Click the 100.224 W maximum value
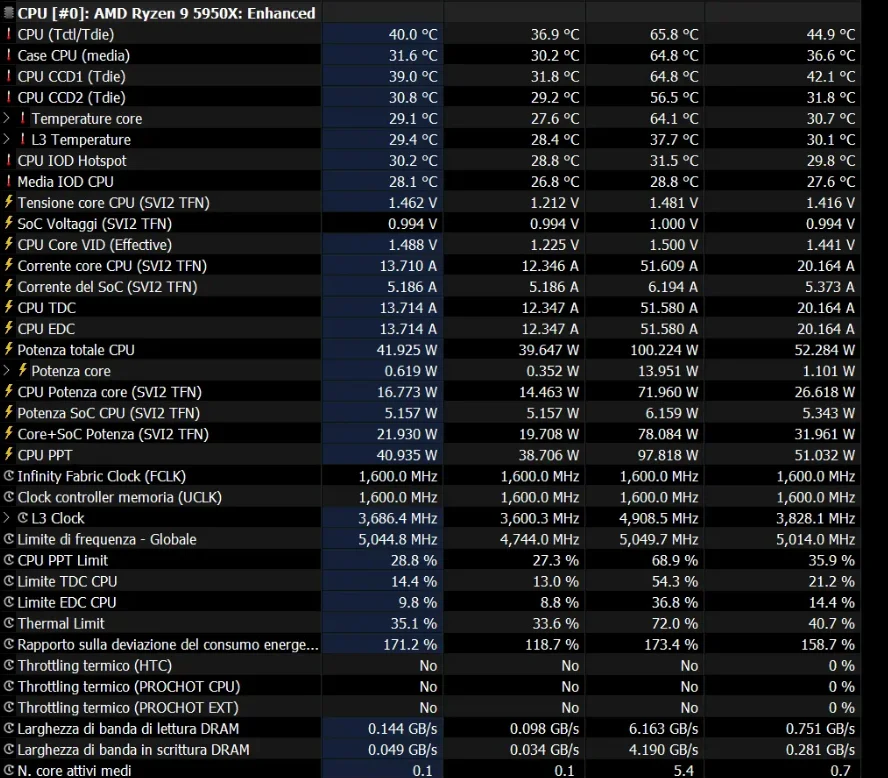Screen dimensions: 888x778 (664, 350)
